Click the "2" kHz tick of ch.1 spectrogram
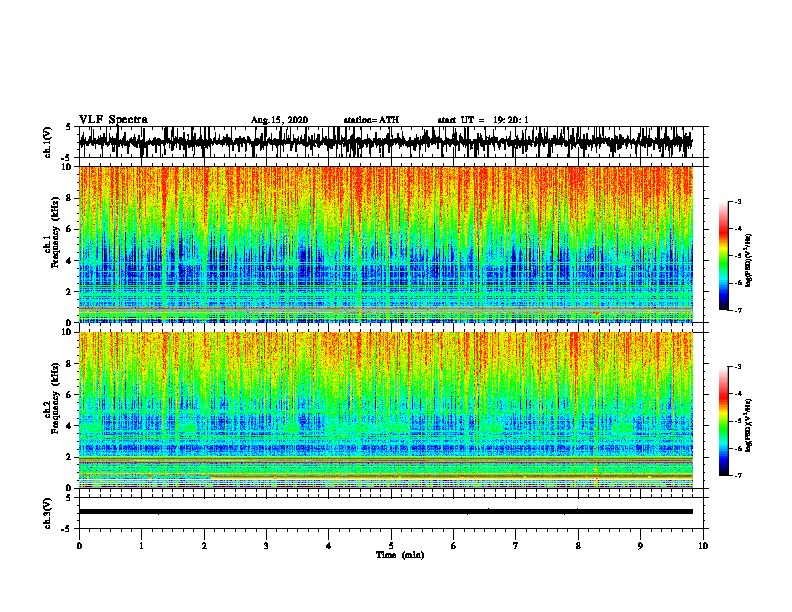Image resolution: width=792 pixels, height=612 pixels. 69,292
